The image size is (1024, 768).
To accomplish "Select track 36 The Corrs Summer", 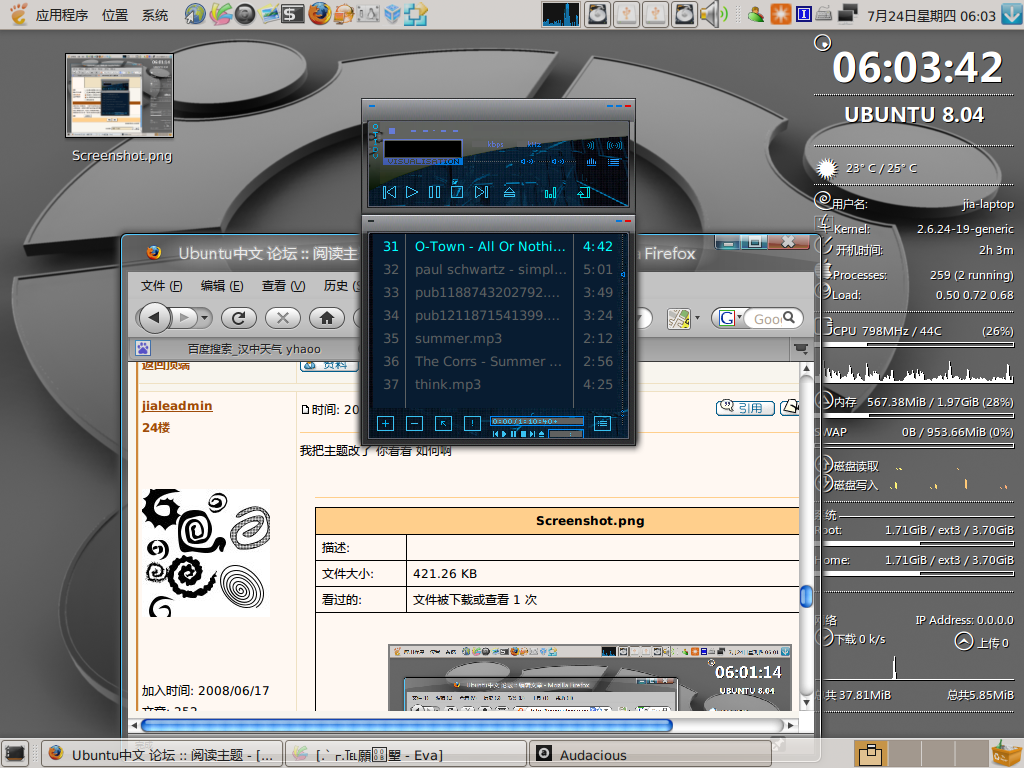I will pos(498,361).
